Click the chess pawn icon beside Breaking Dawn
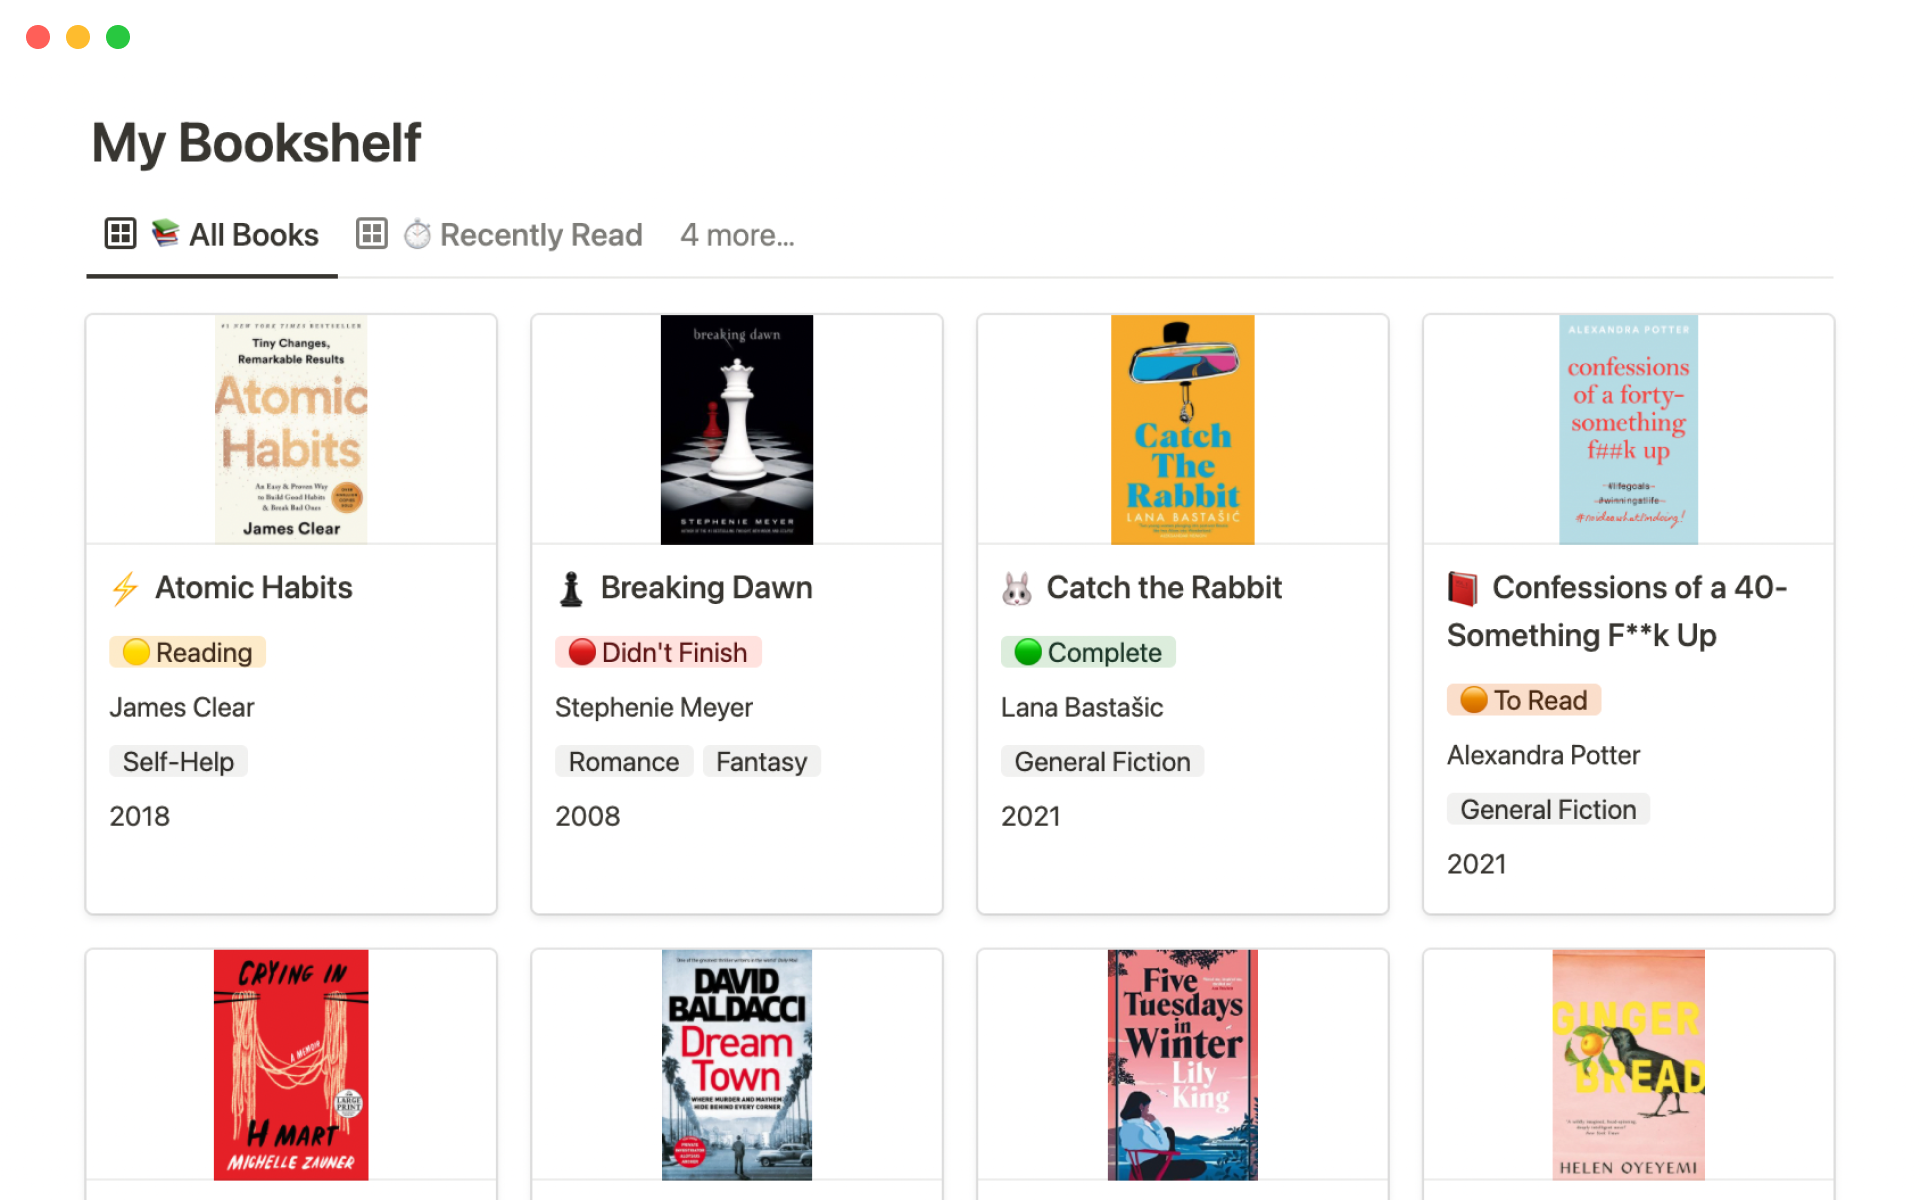The height and width of the screenshot is (1200, 1920). [x=571, y=589]
